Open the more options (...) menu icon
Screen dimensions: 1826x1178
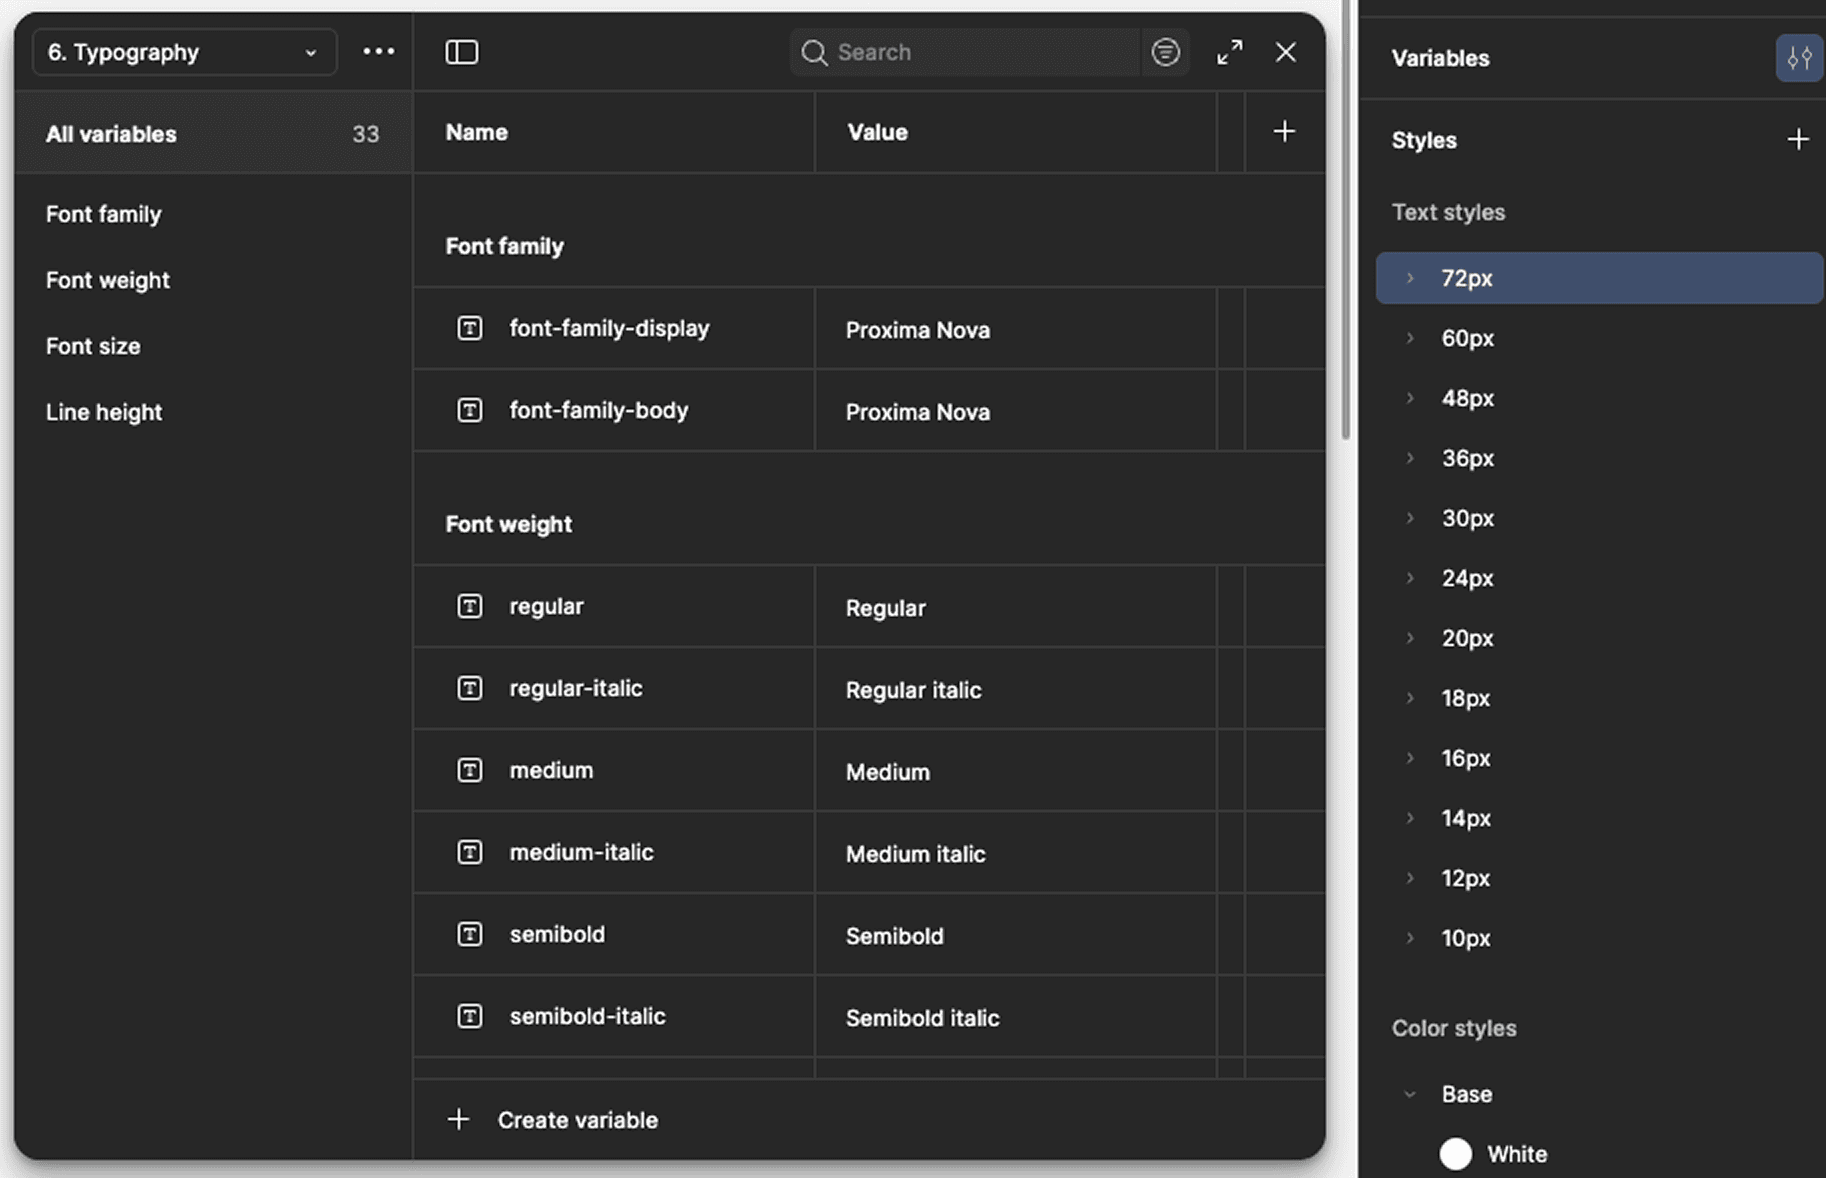[378, 51]
